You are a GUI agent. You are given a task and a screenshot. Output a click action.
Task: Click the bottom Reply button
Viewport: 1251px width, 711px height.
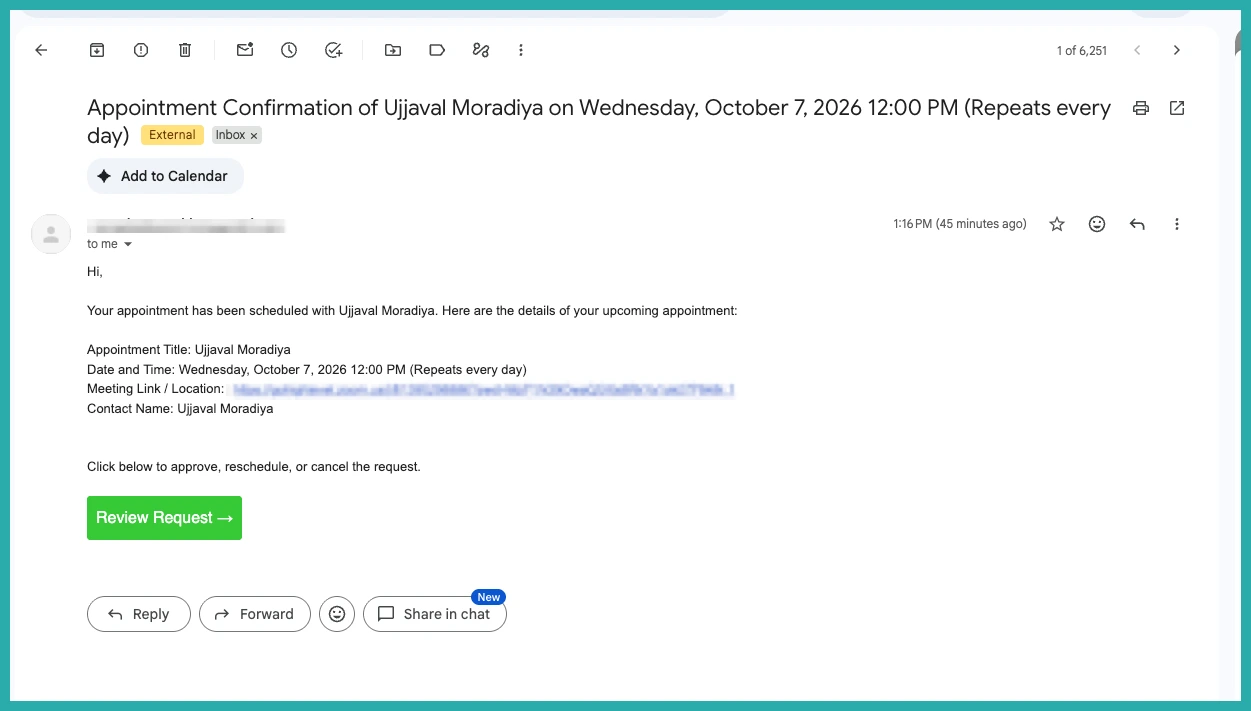[139, 614]
